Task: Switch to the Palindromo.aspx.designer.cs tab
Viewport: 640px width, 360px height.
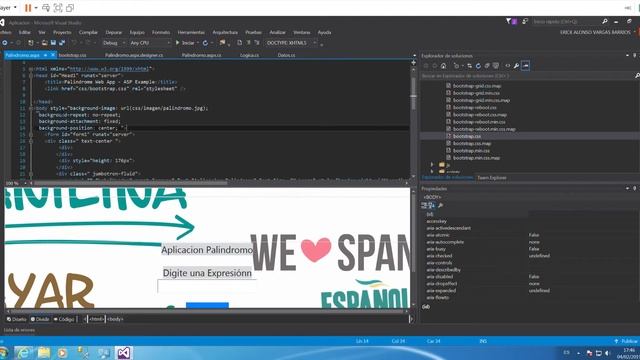Action: pos(134,55)
